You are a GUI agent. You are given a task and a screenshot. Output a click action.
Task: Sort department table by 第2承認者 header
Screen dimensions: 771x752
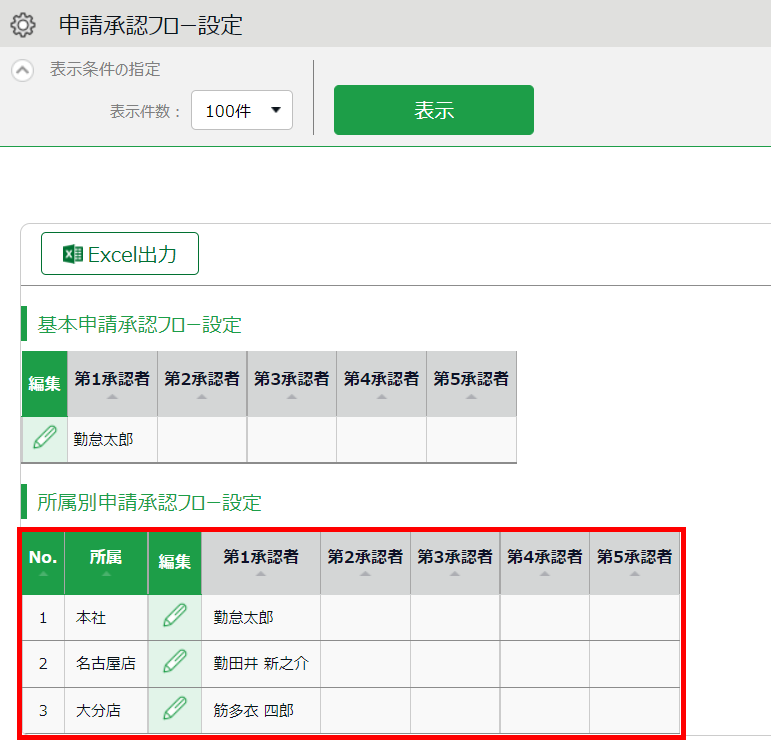pyautogui.click(x=365, y=563)
